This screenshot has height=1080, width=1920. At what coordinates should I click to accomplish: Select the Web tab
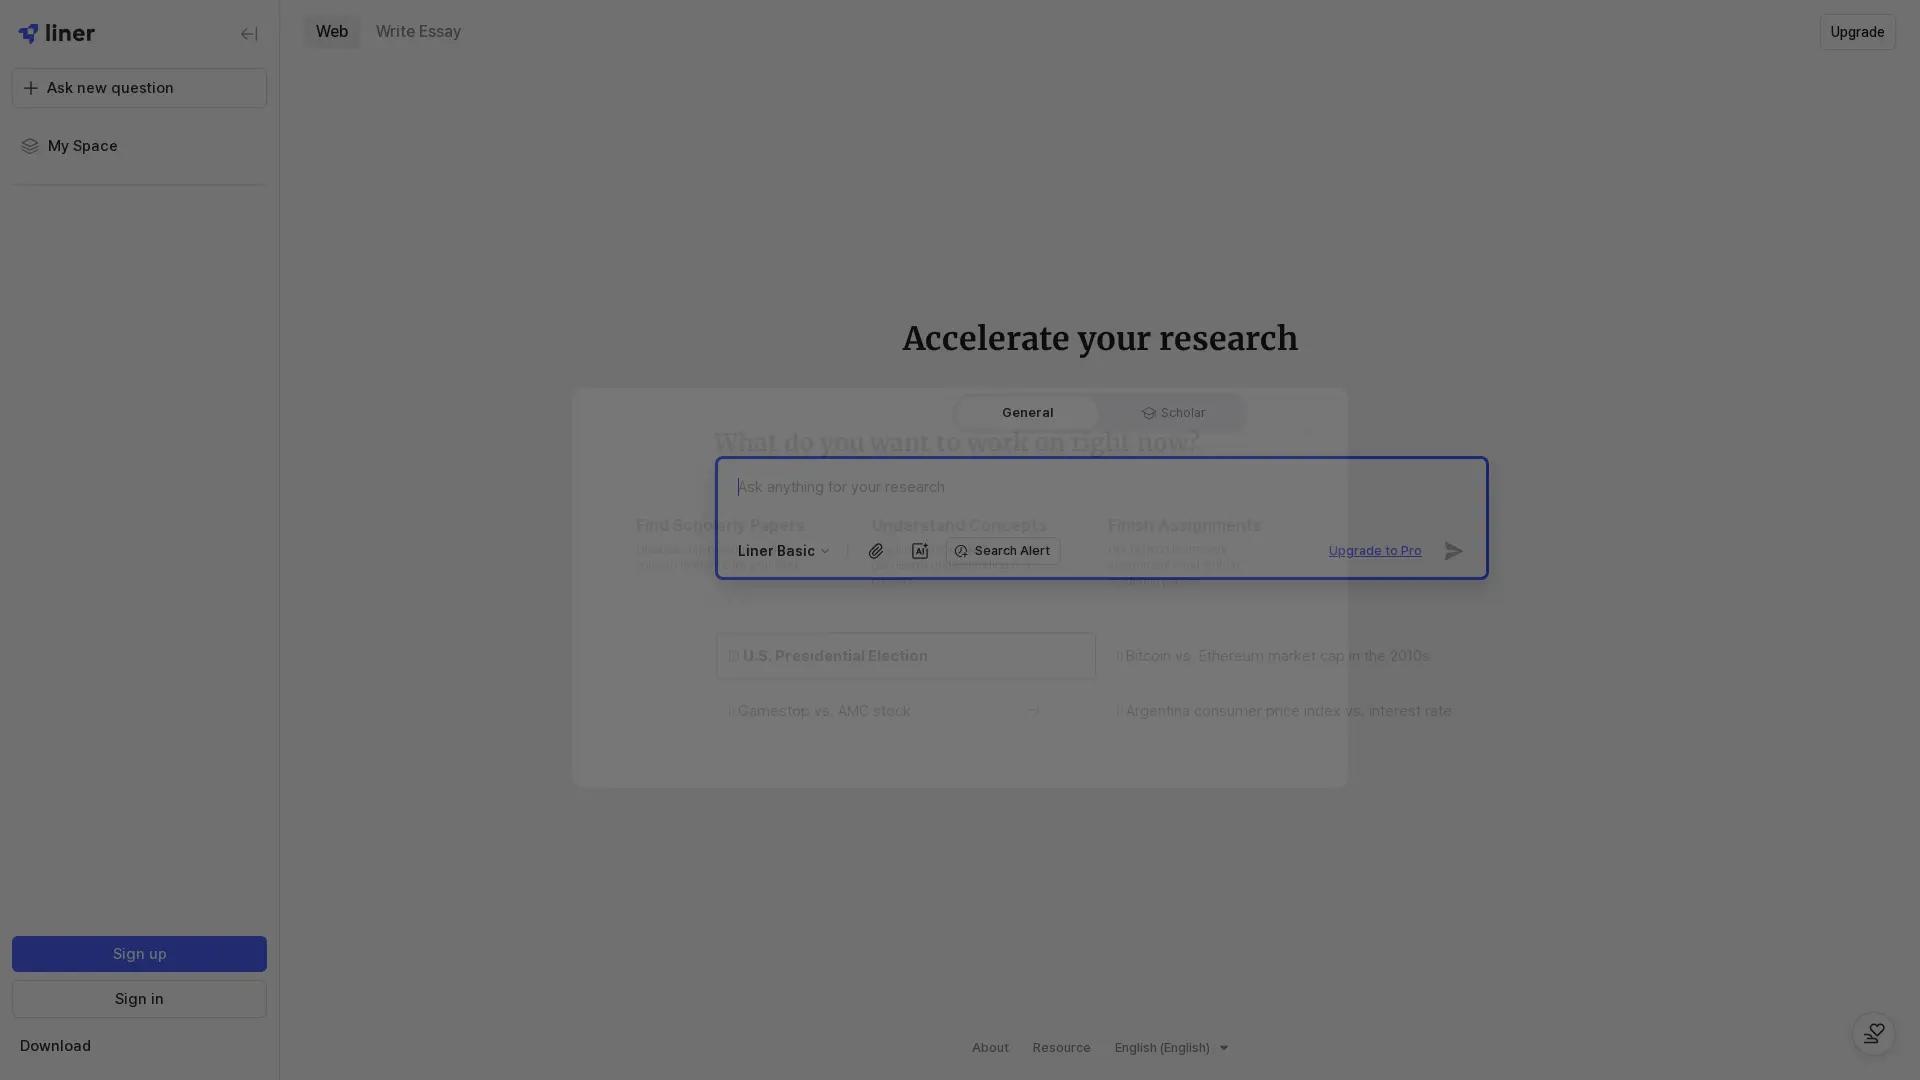[332, 31]
